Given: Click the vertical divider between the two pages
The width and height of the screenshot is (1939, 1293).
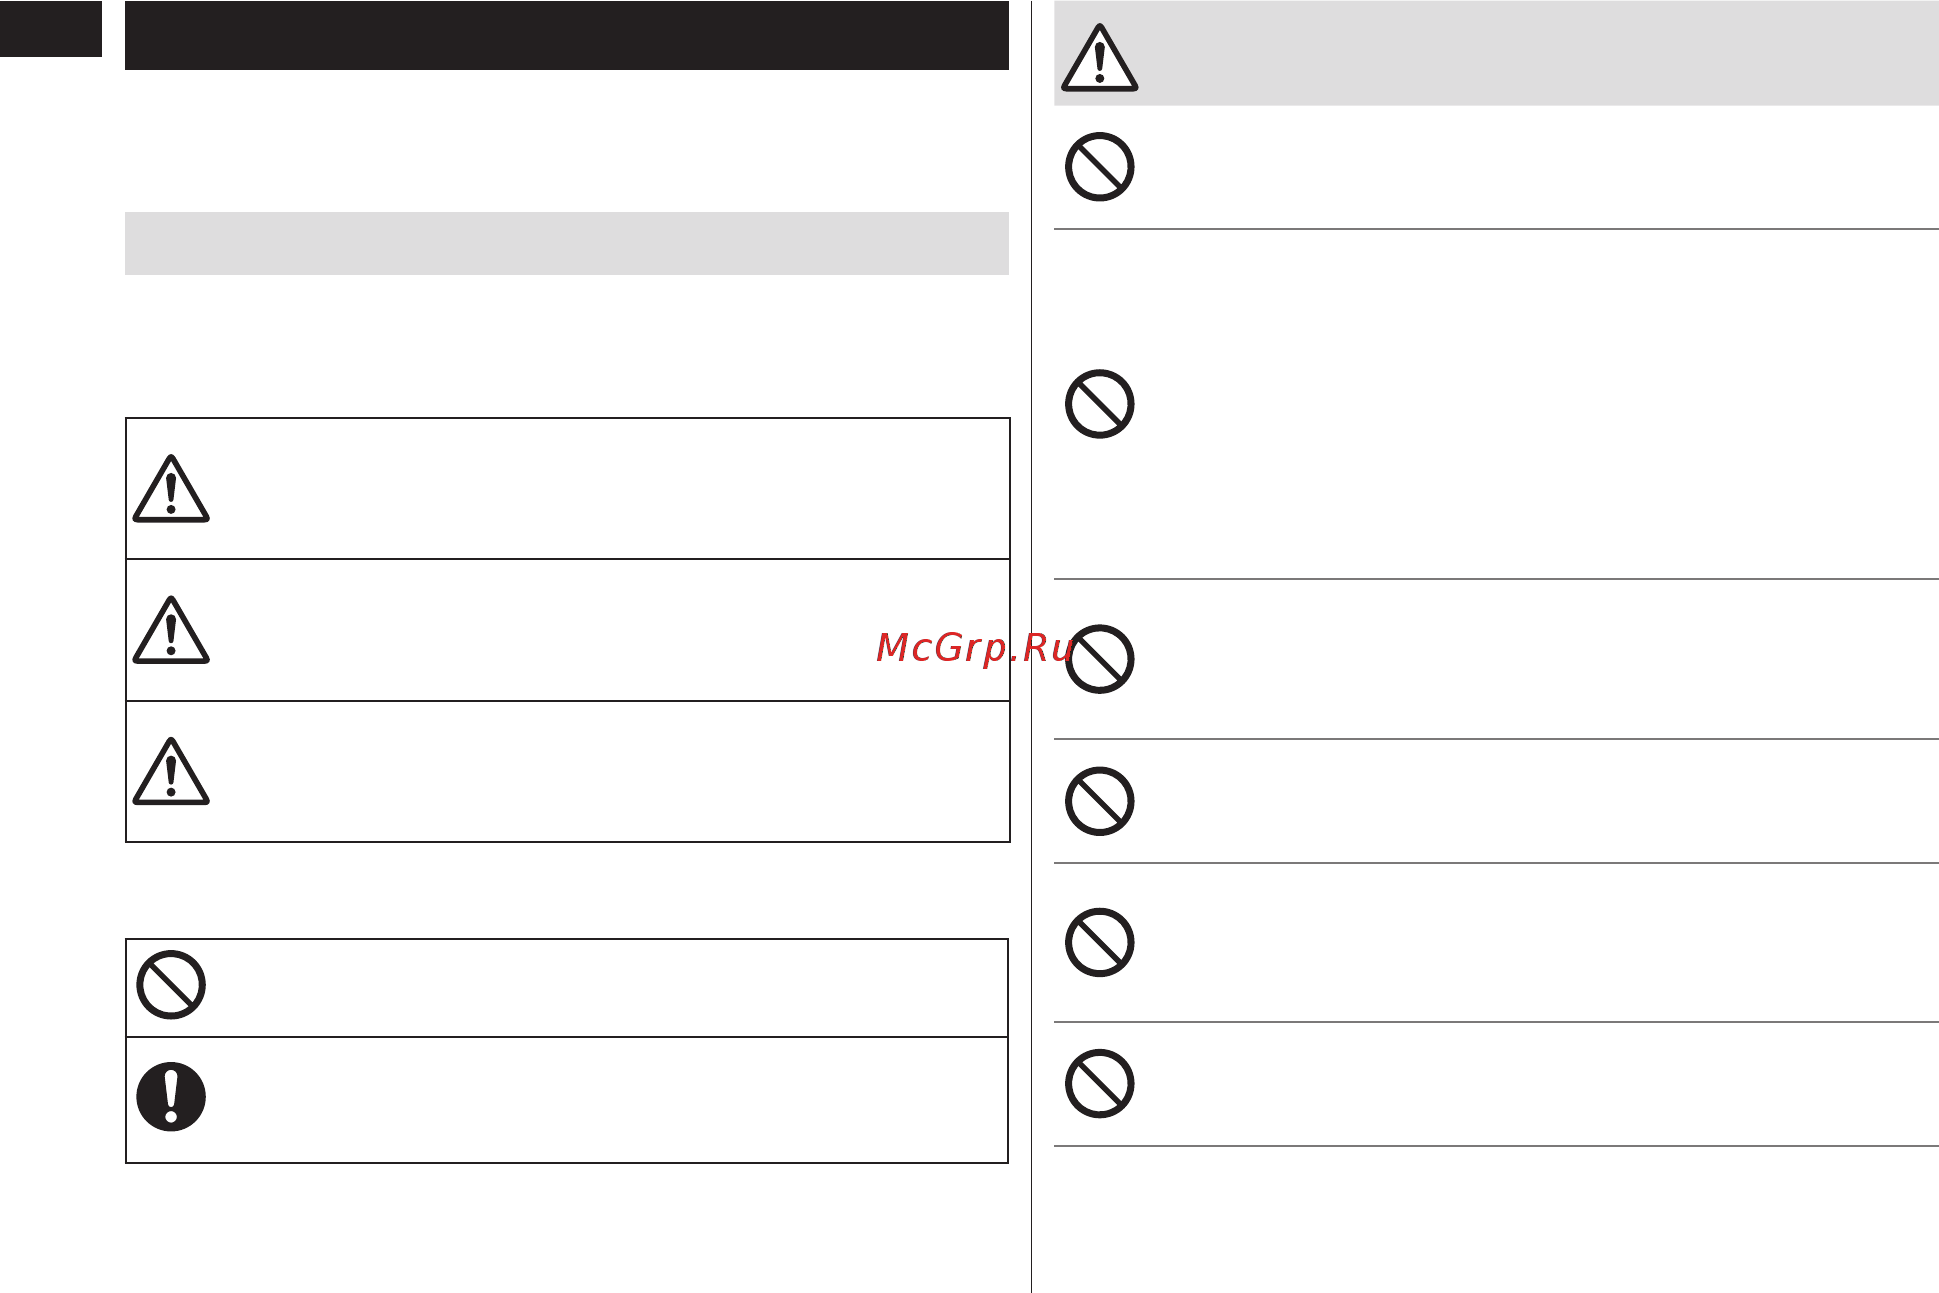Looking at the screenshot, I should point(1031,646).
